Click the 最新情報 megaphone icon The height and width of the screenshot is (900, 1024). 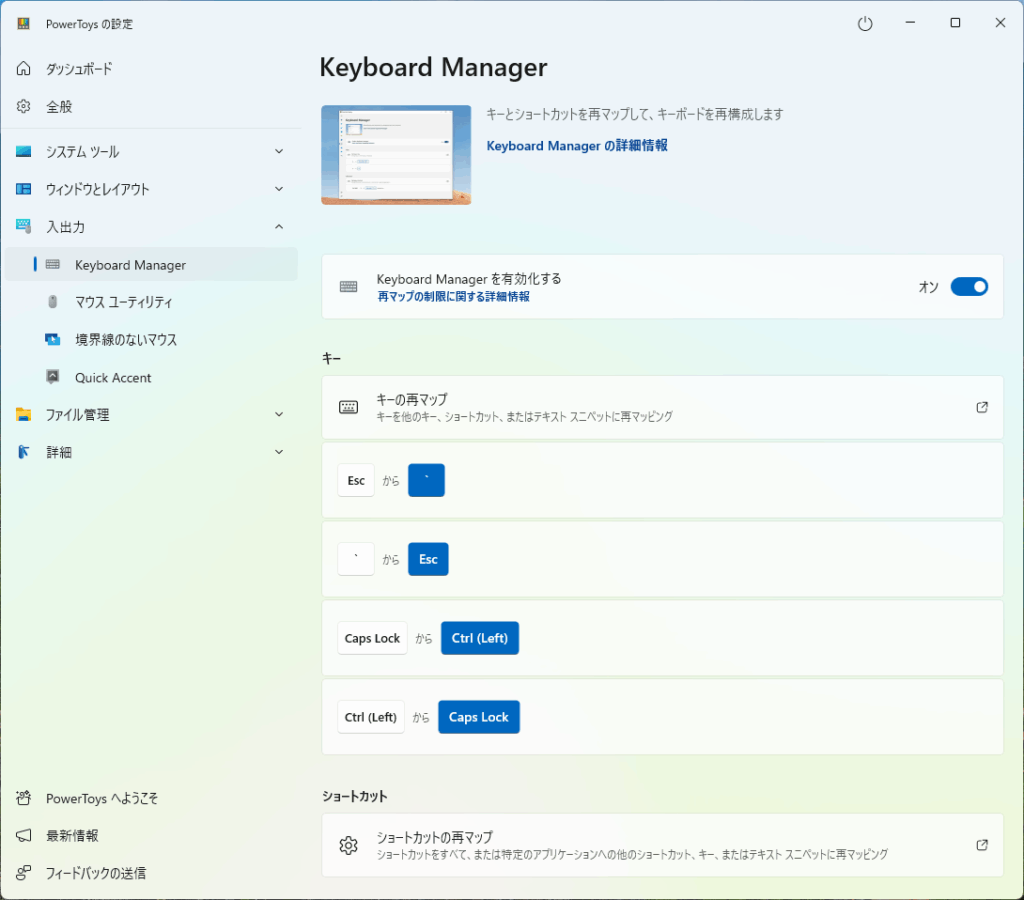click(24, 835)
